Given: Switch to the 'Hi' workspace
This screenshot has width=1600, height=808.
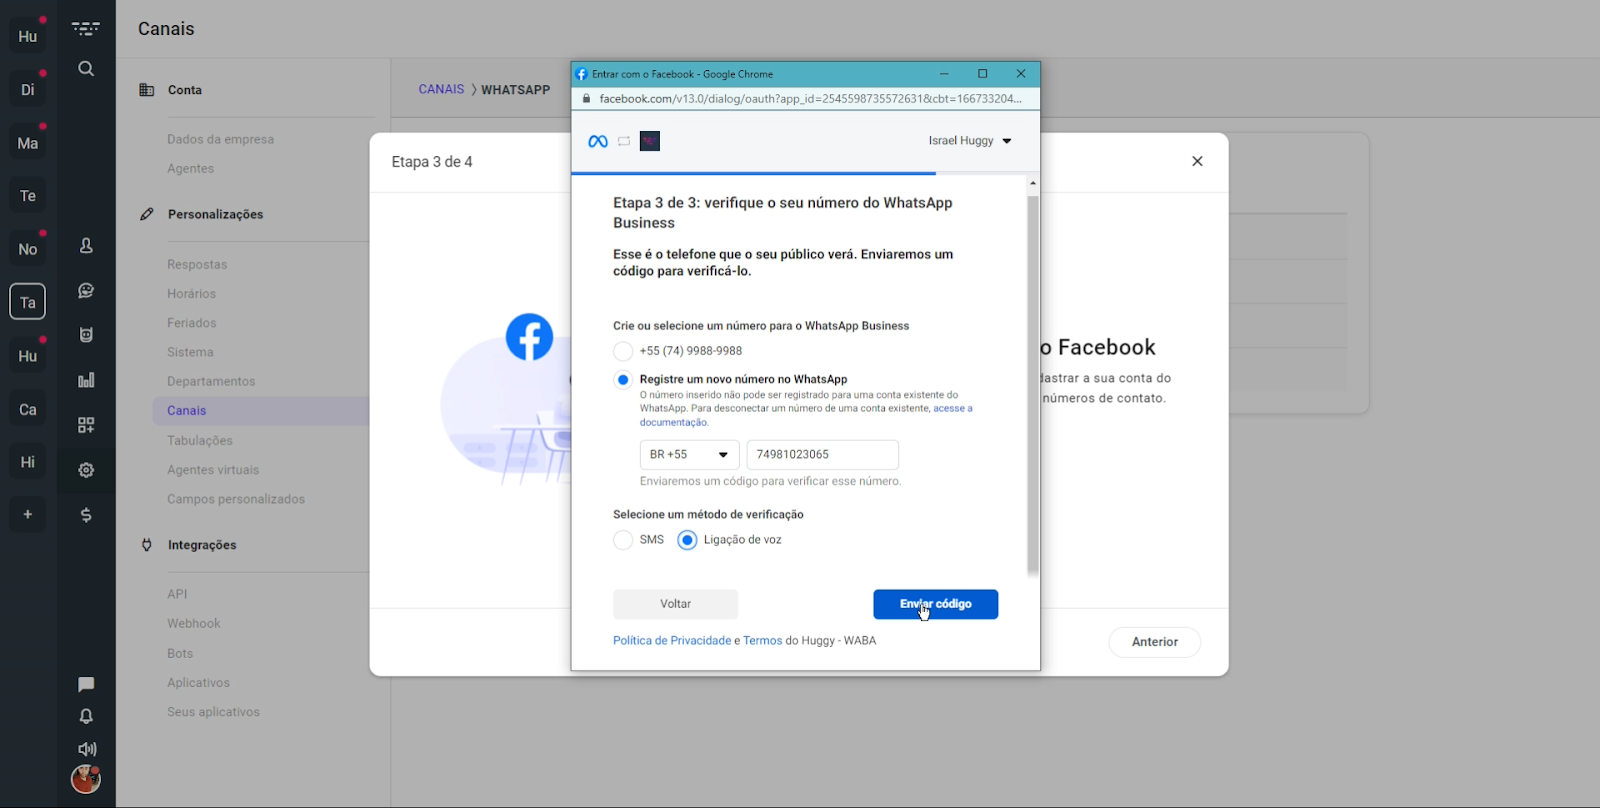Looking at the screenshot, I should coord(28,462).
